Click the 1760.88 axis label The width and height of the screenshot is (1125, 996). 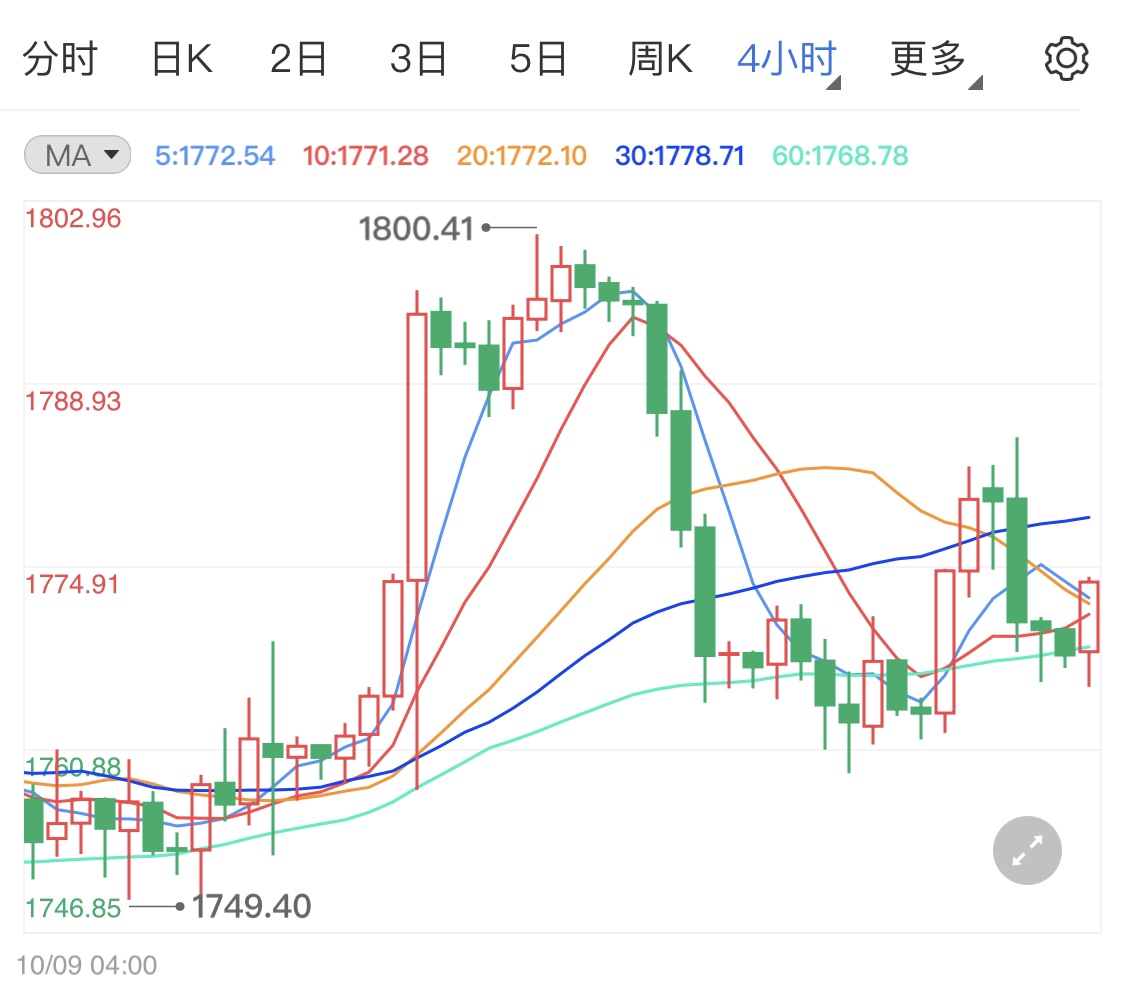point(73,767)
